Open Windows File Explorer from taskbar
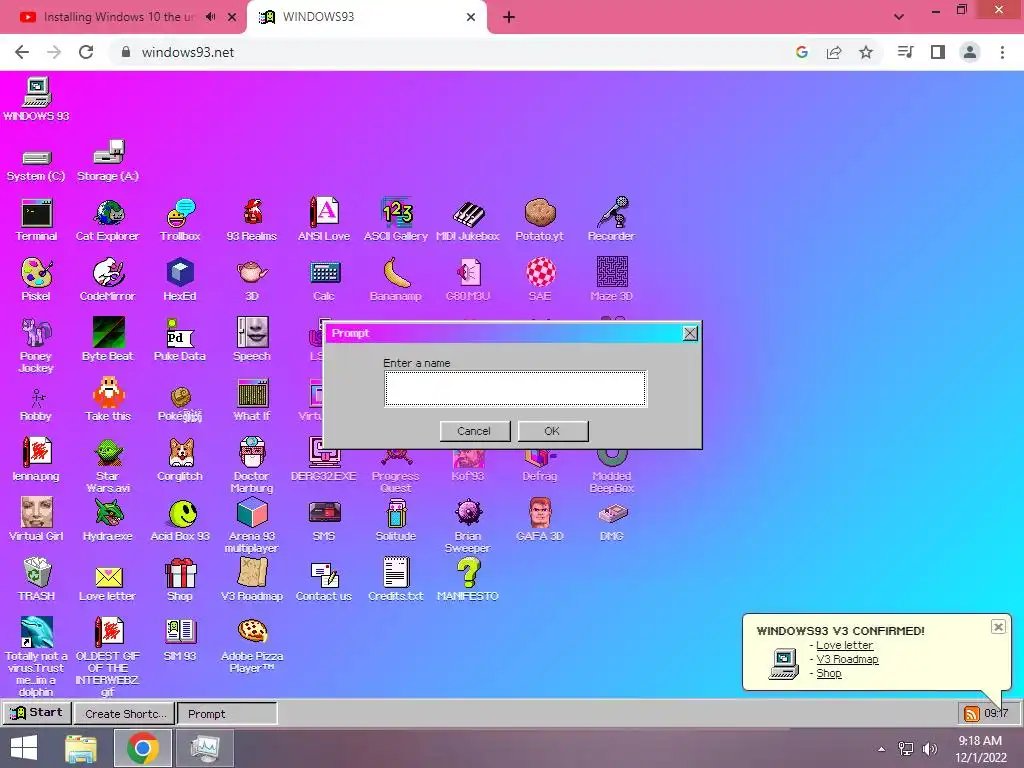This screenshot has width=1024, height=768. [x=80, y=748]
